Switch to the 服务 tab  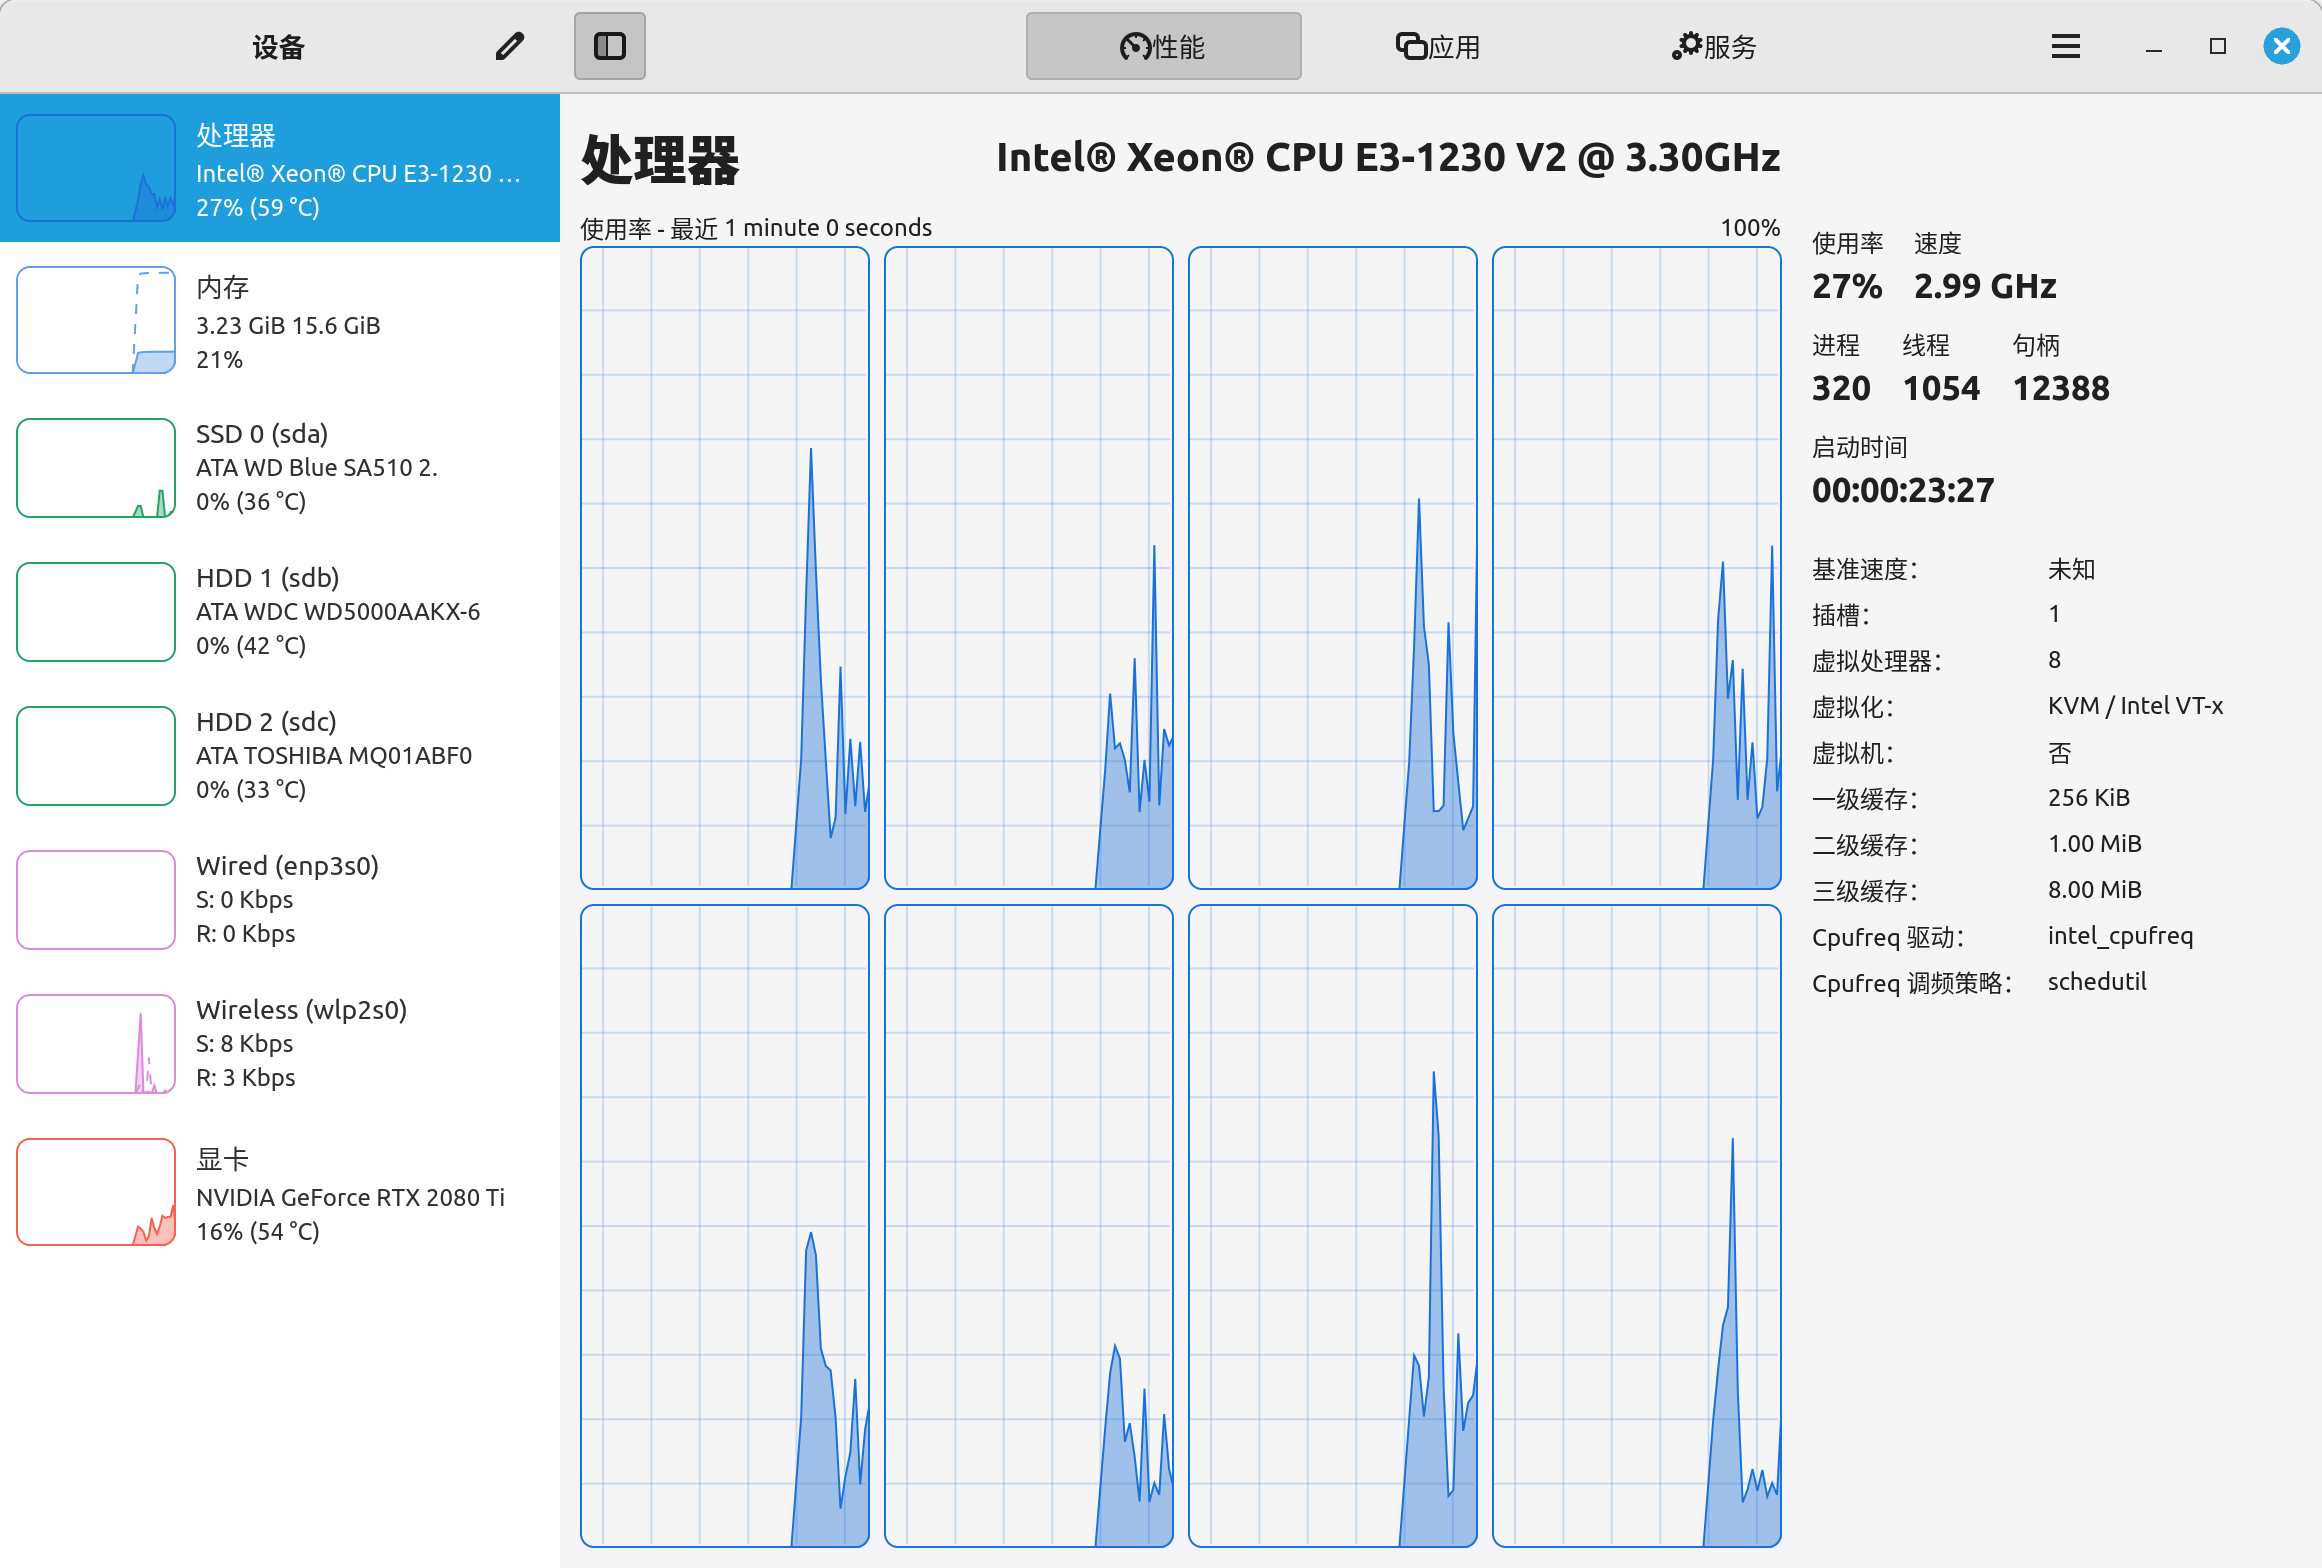pos(1714,46)
